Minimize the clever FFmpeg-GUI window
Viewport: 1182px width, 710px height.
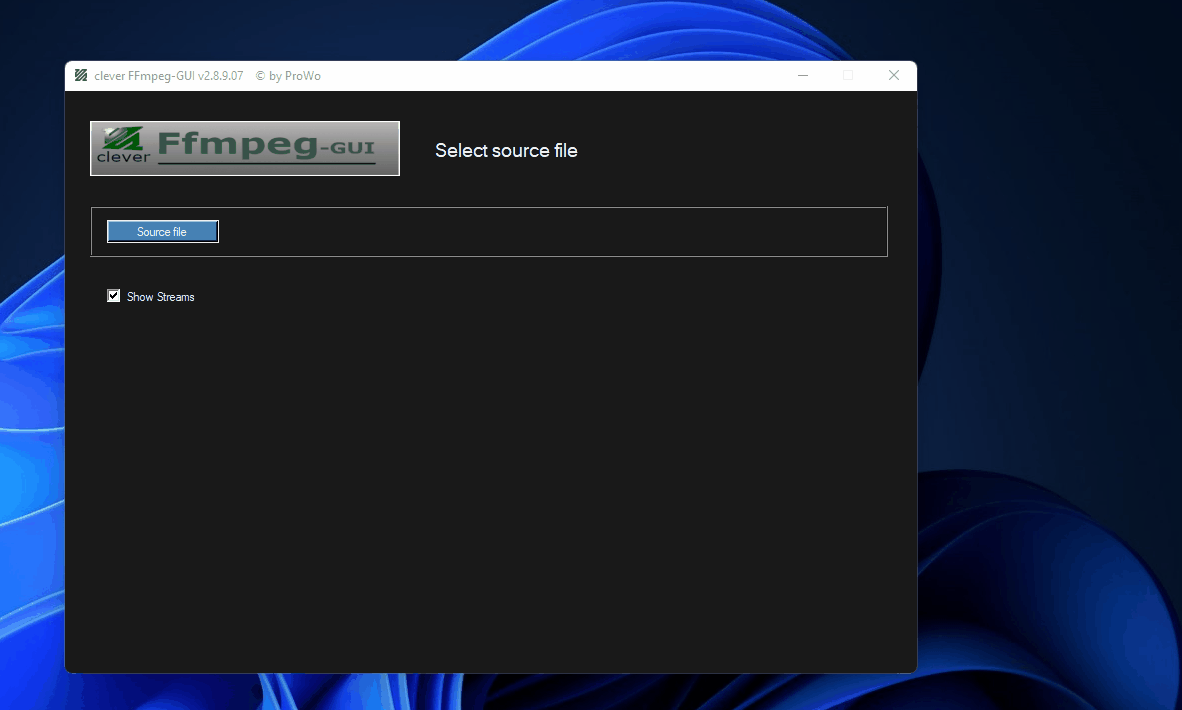tap(803, 75)
